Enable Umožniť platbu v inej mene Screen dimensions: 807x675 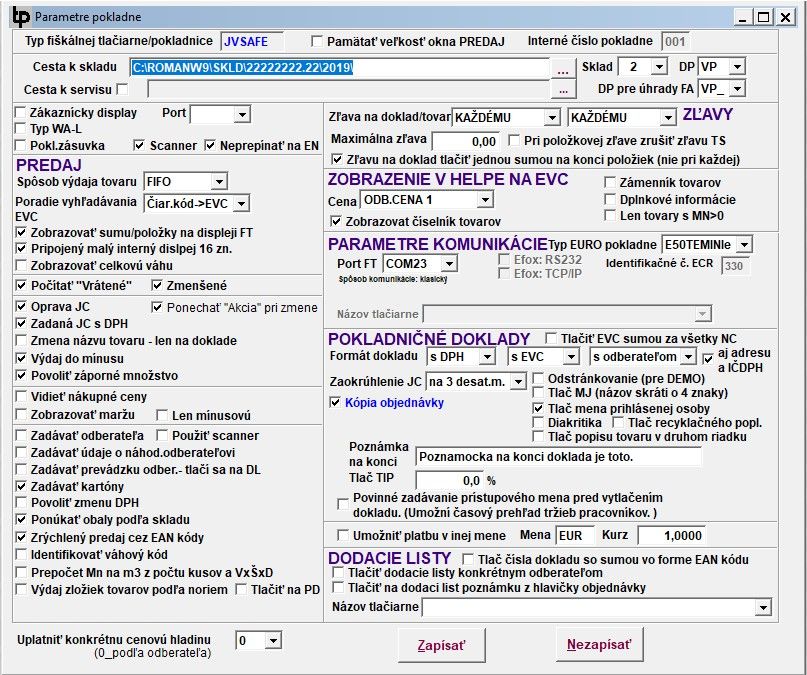pos(343,535)
